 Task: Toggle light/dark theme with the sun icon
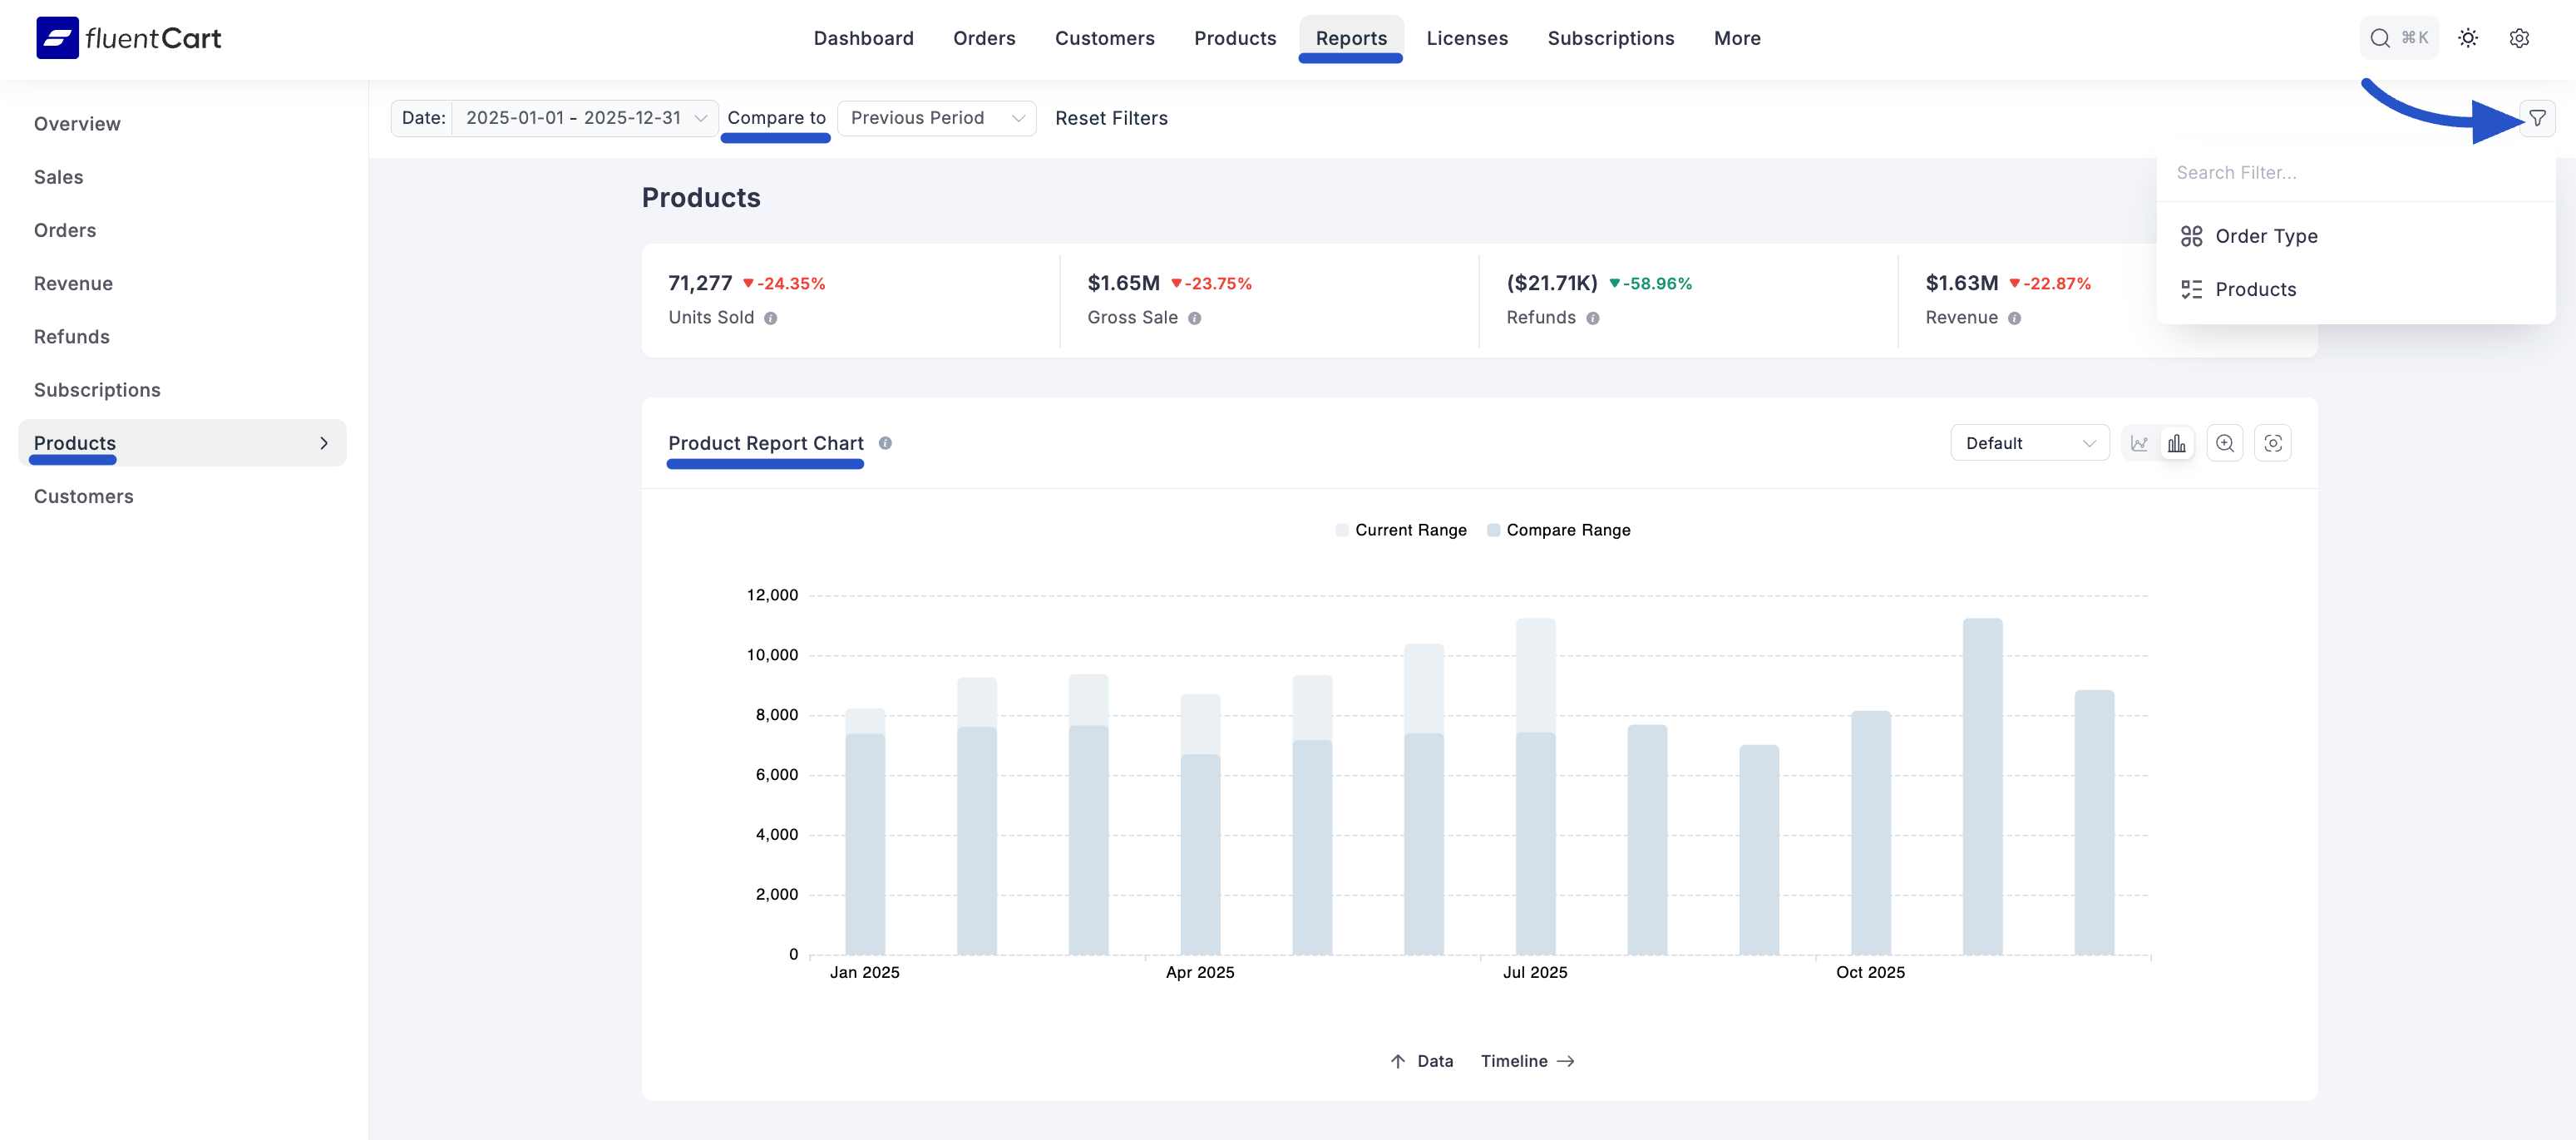click(2468, 37)
